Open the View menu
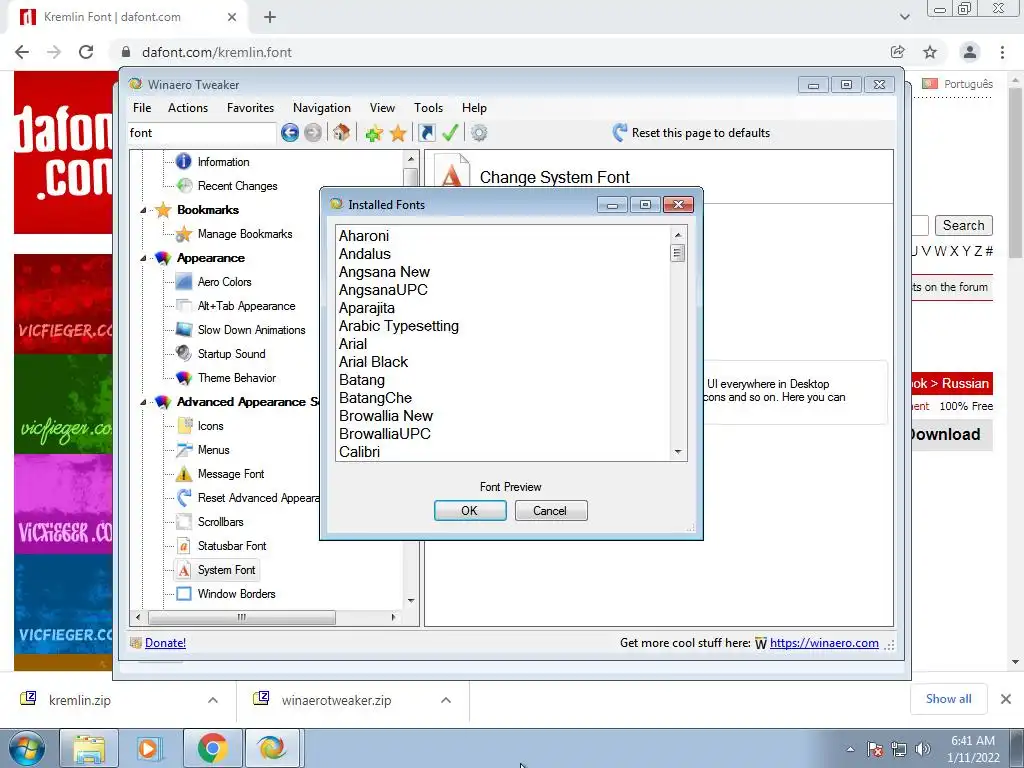The image size is (1024, 768). 382,108
